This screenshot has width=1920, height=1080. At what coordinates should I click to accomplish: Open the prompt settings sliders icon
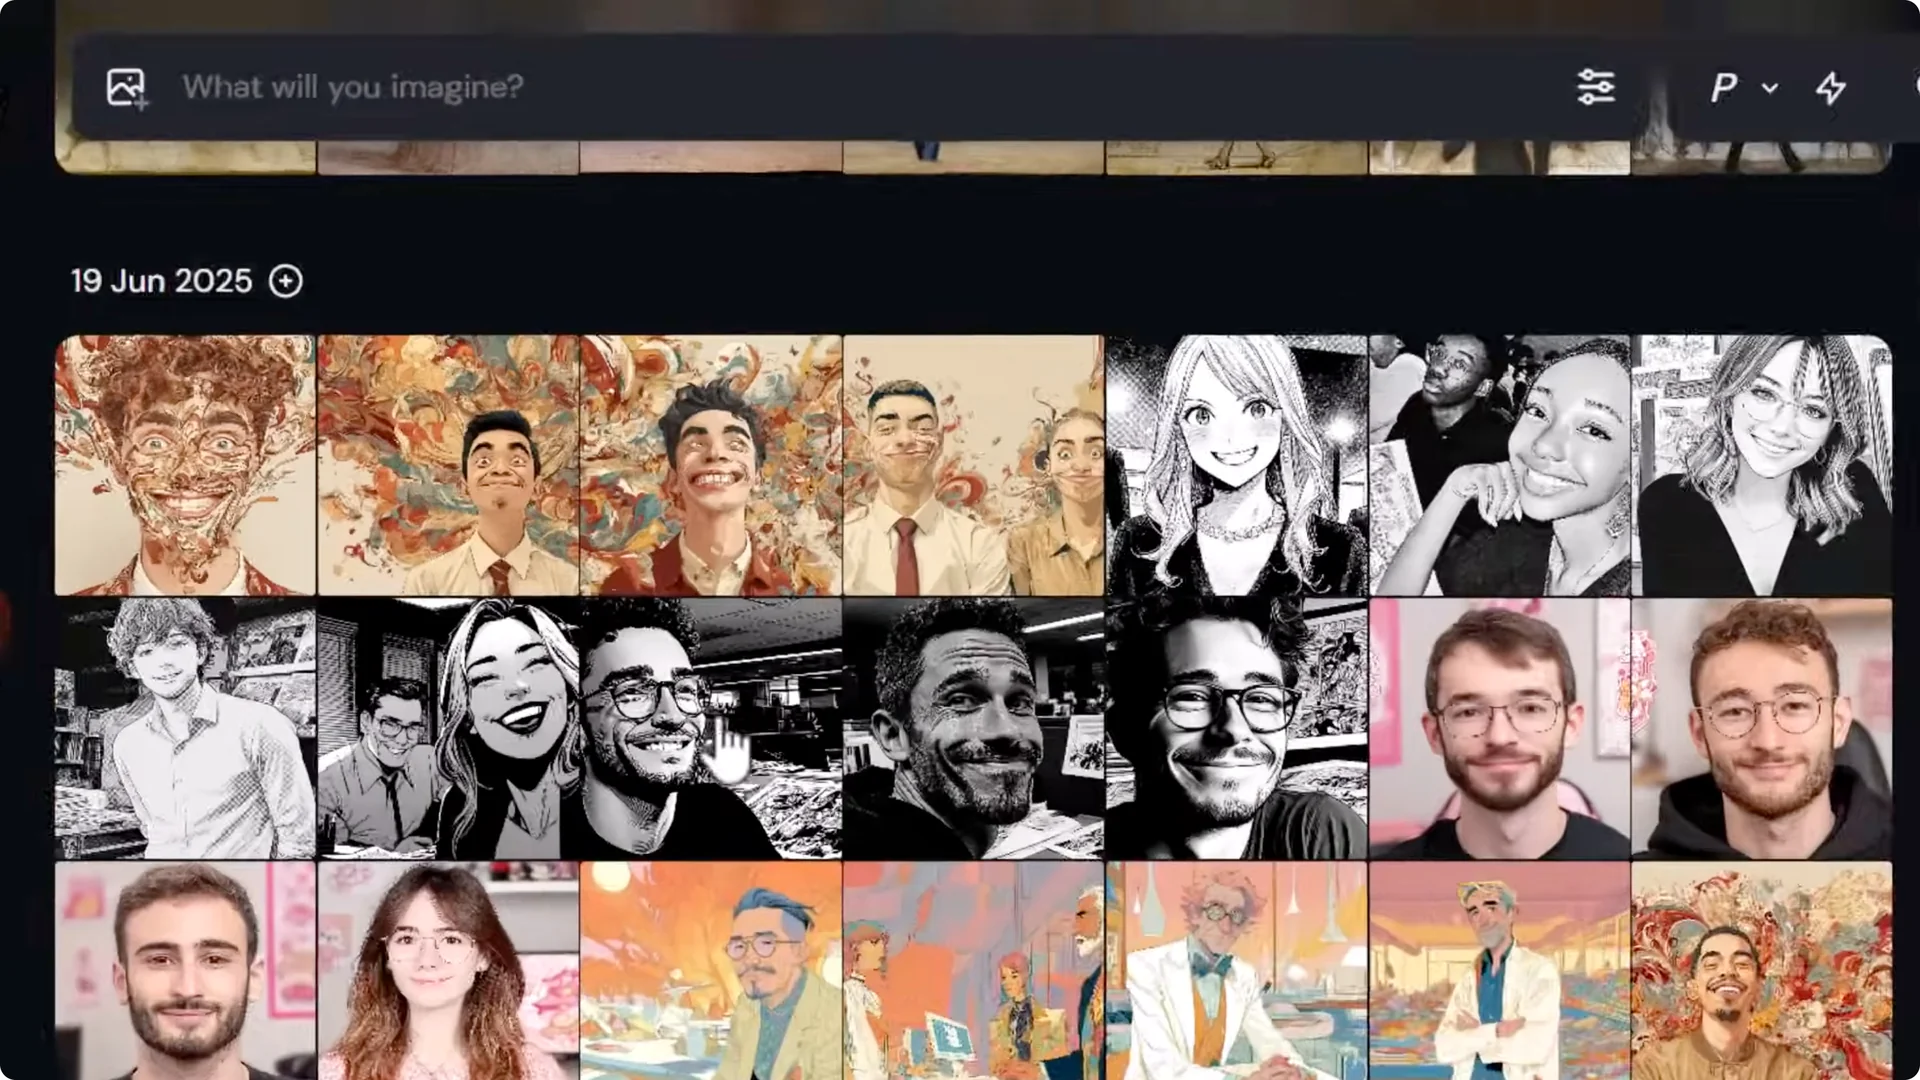point(1597,88)
